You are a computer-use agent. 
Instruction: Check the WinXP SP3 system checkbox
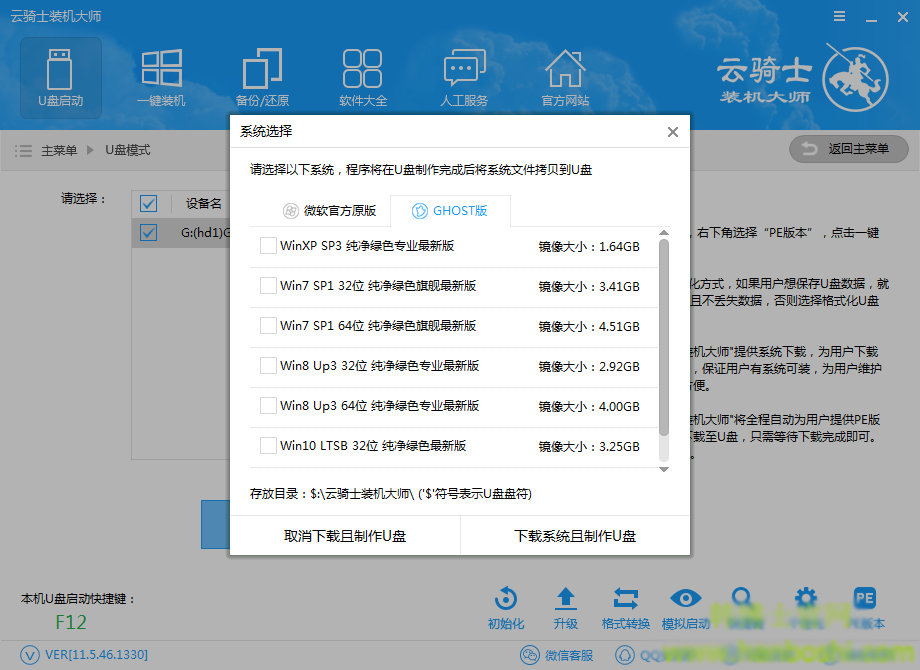[x=268, y=244]
